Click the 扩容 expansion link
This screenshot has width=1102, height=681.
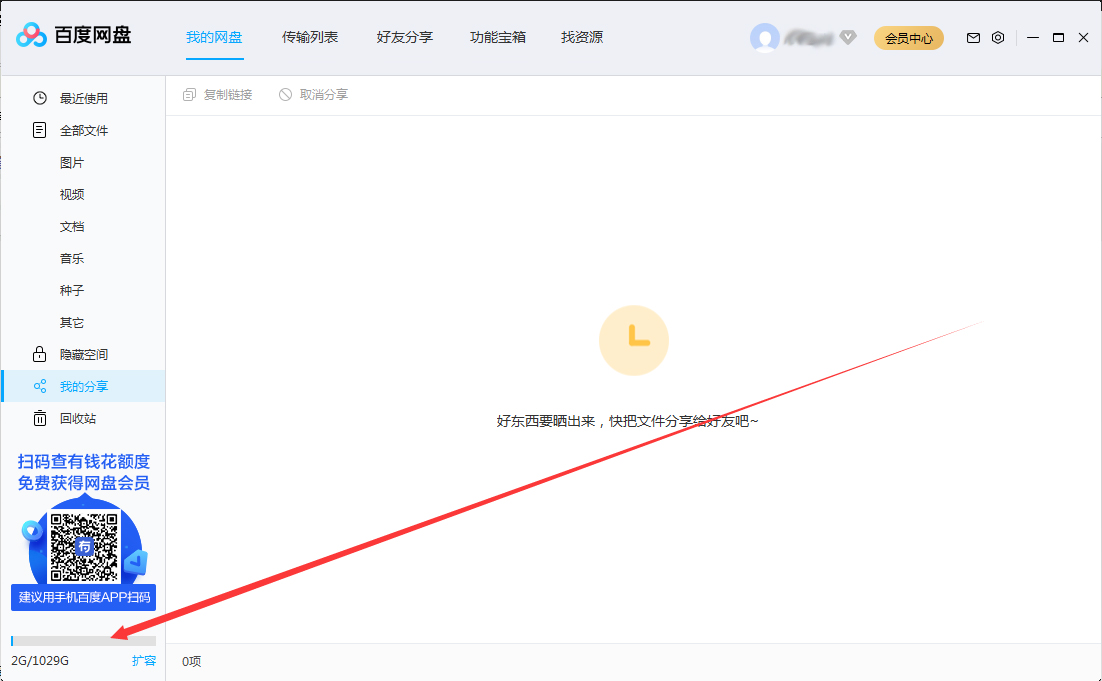[146, 660]
